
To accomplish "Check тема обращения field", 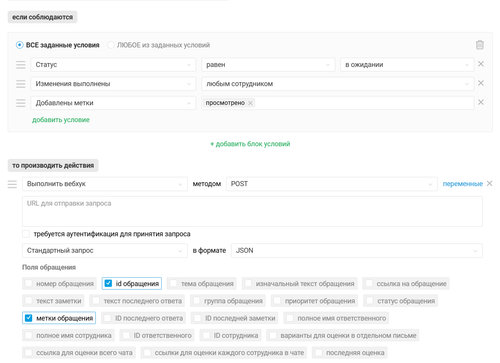I will click(173, 283).
